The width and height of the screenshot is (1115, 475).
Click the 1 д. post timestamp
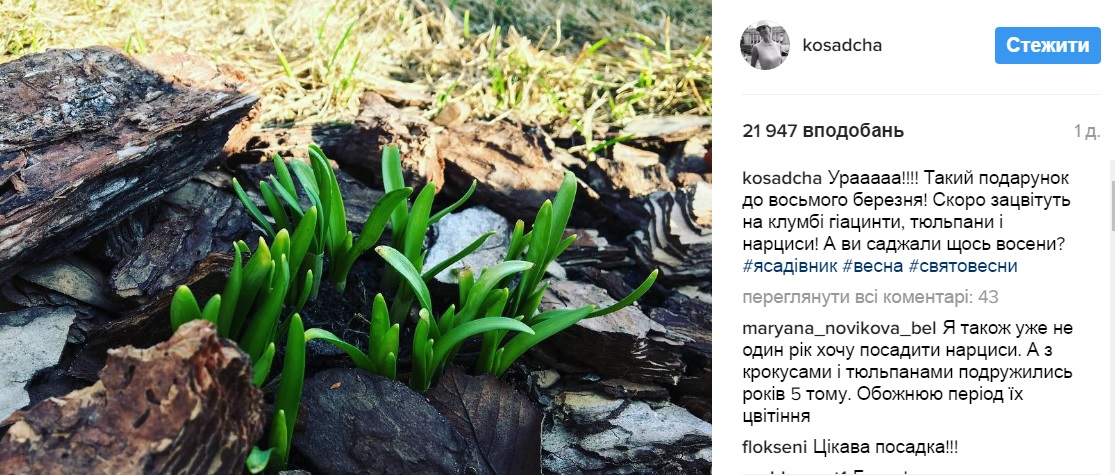tap(1086, 131)
